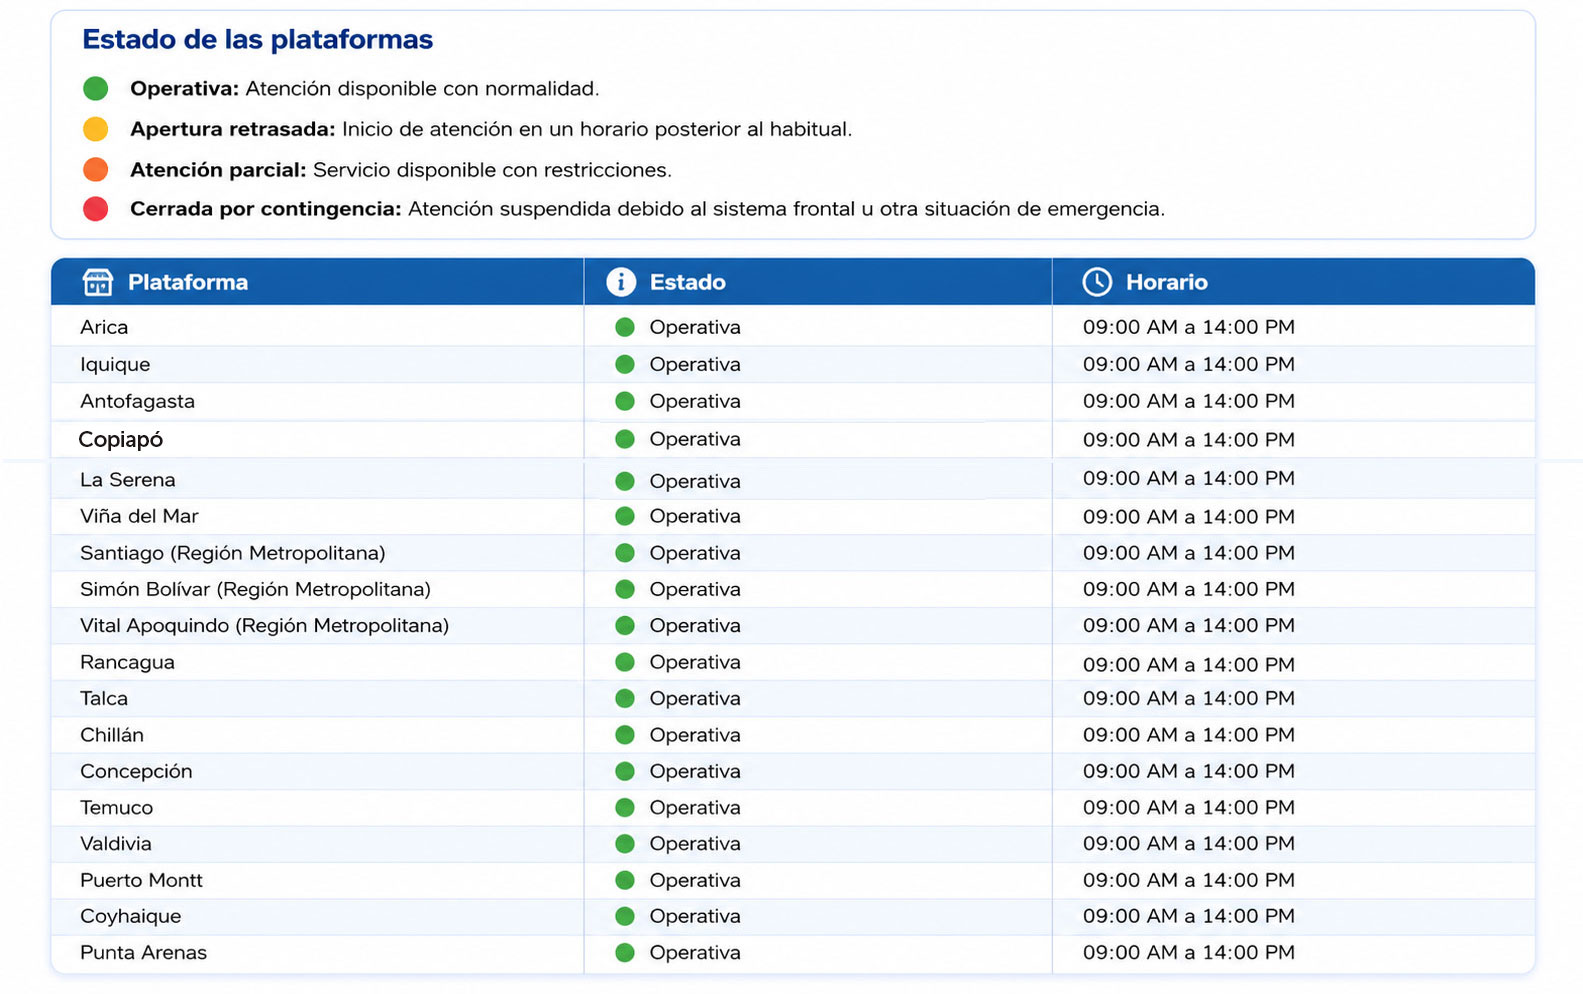Image resolution: width=1583 pixels, height=994 pixels.
Task: Select the Valdivia platform name
Action: (x=116, y=844)
